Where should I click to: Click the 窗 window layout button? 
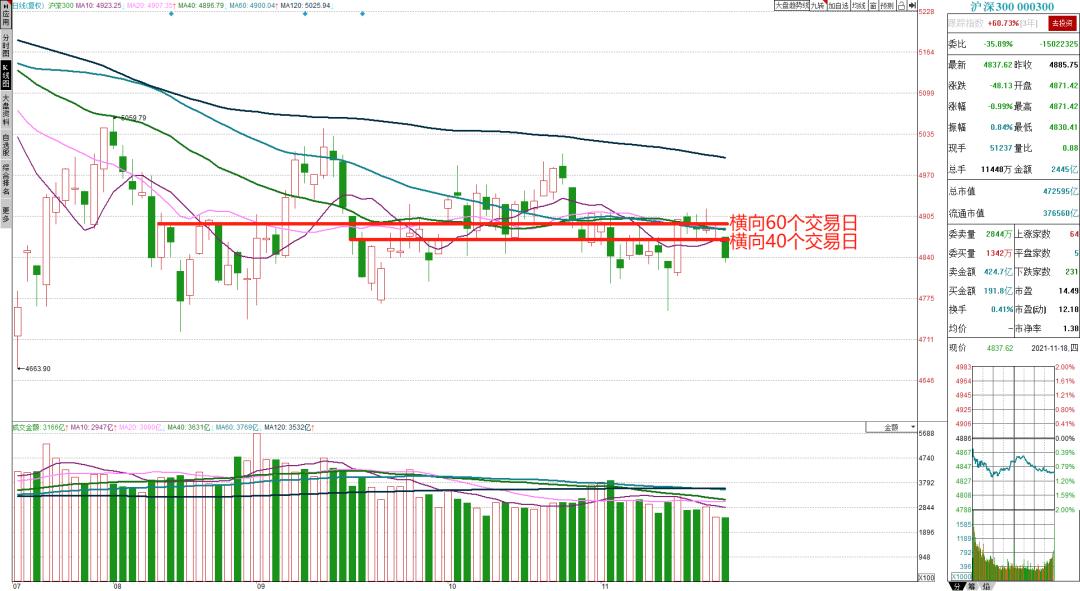coord(873,6)
